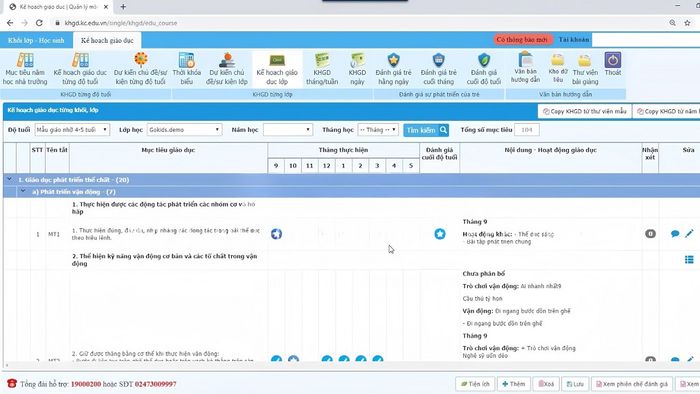700x394 pixels.
Task: Select Kế hoạch giáo dục lớp icon
Action: point(277,60)
